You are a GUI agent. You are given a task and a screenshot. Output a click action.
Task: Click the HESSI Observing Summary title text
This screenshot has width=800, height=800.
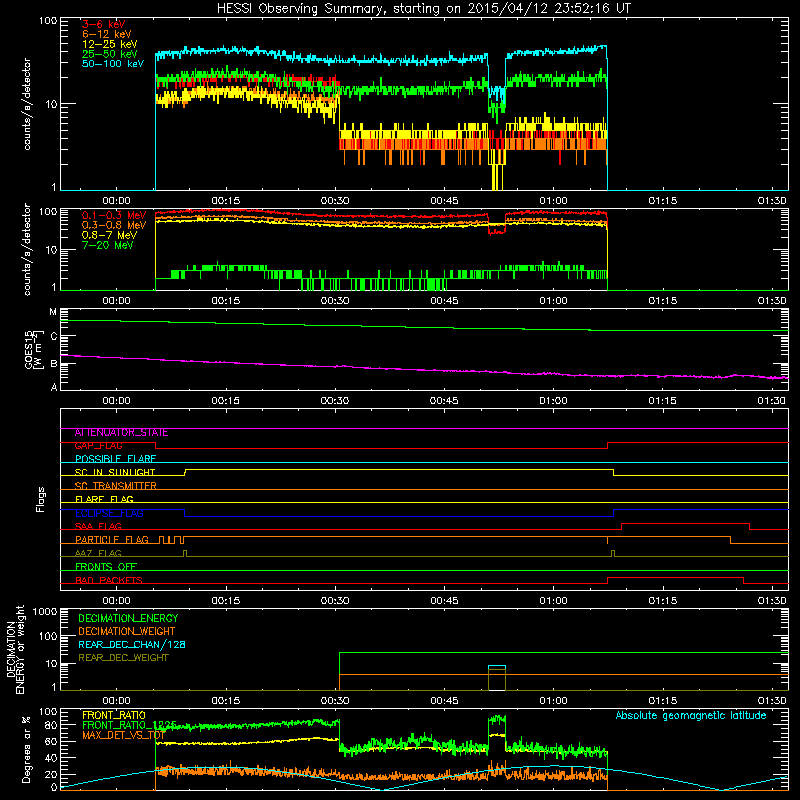click(x=423, y=9)
